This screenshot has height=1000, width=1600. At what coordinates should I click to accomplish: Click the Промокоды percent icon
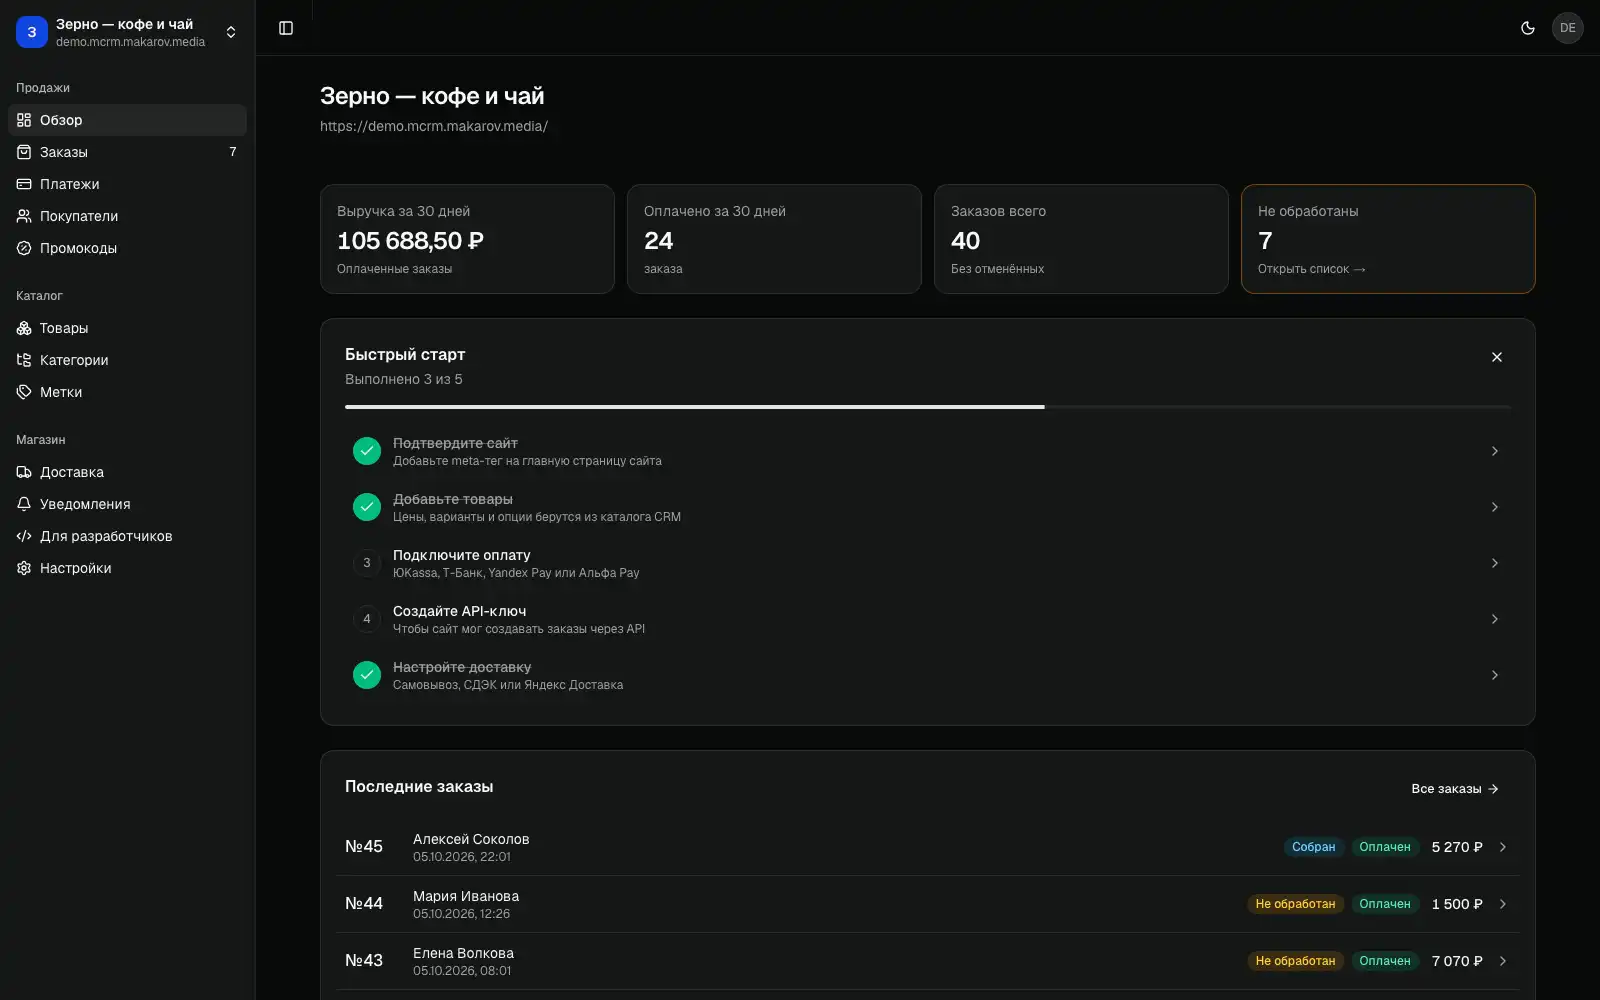point(24,248)
